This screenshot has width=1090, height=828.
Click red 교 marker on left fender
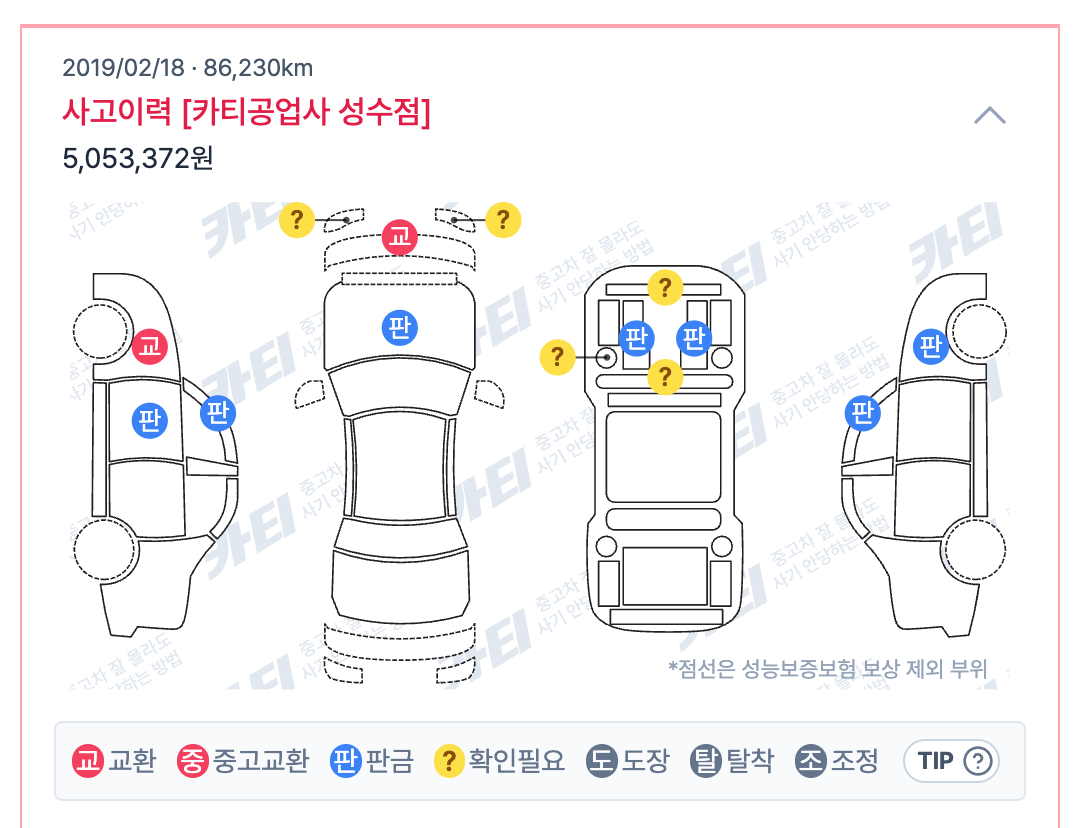pos(150,346)
